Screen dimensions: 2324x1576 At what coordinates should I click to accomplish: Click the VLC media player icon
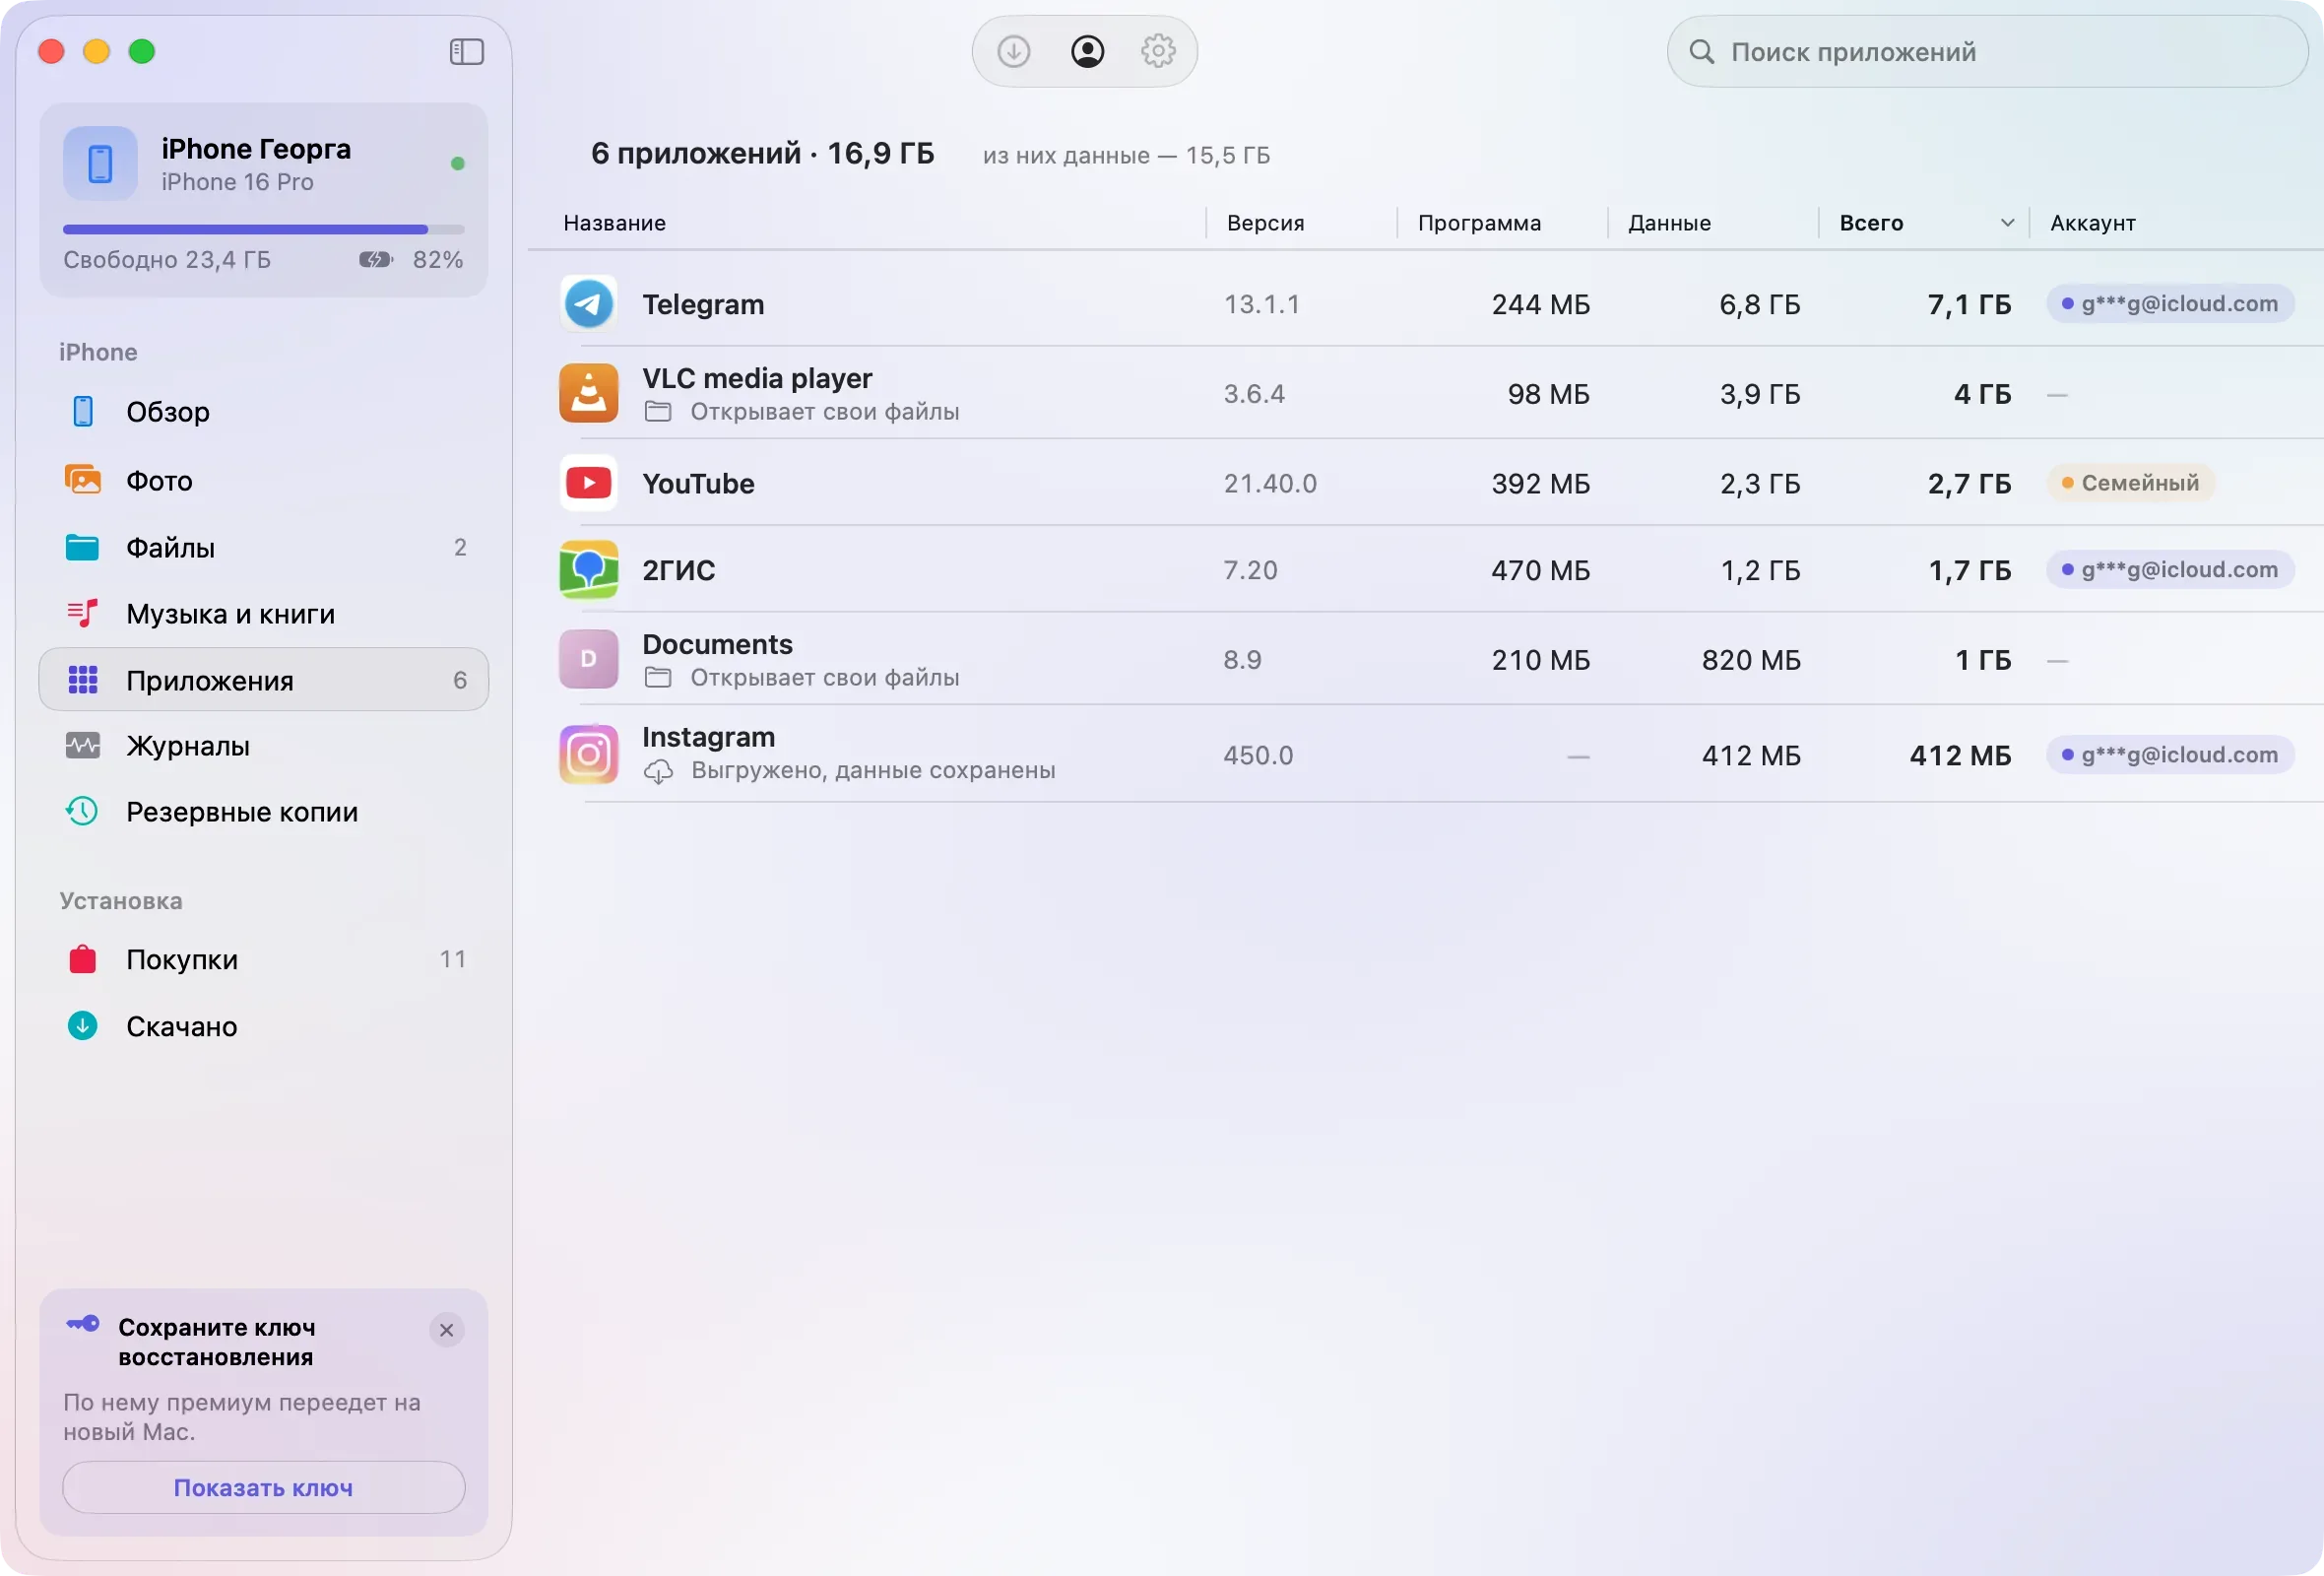tap(588, 393)
